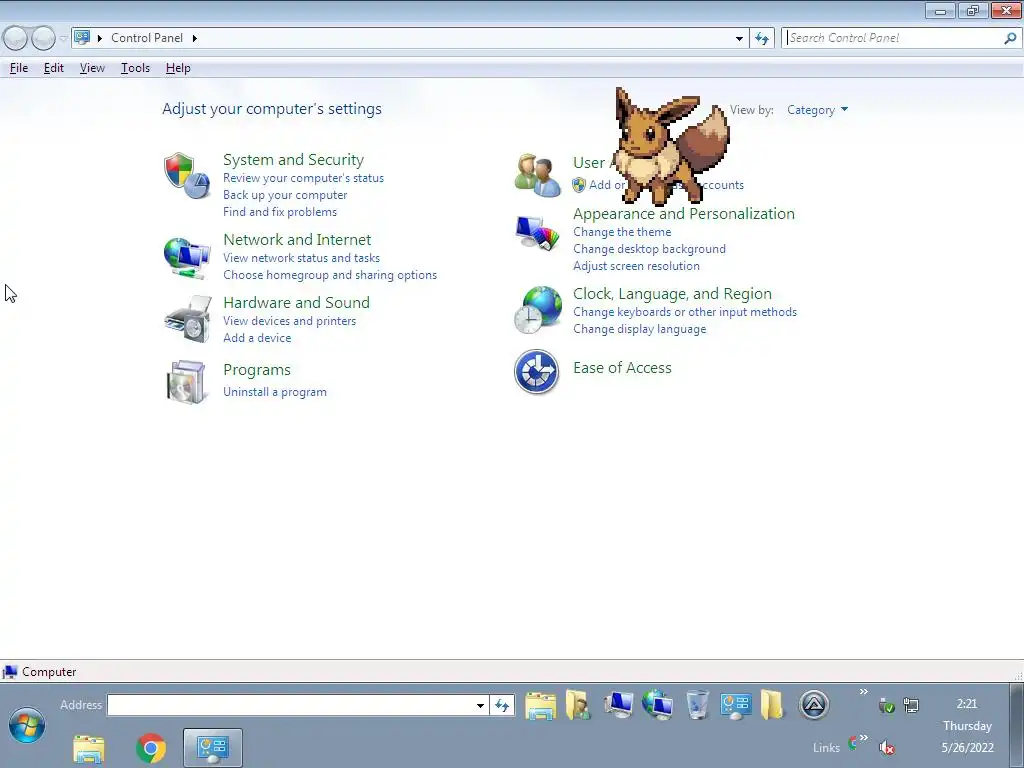Open the Help menu
The image size is (1024, 768).
(x=178, y=68)
